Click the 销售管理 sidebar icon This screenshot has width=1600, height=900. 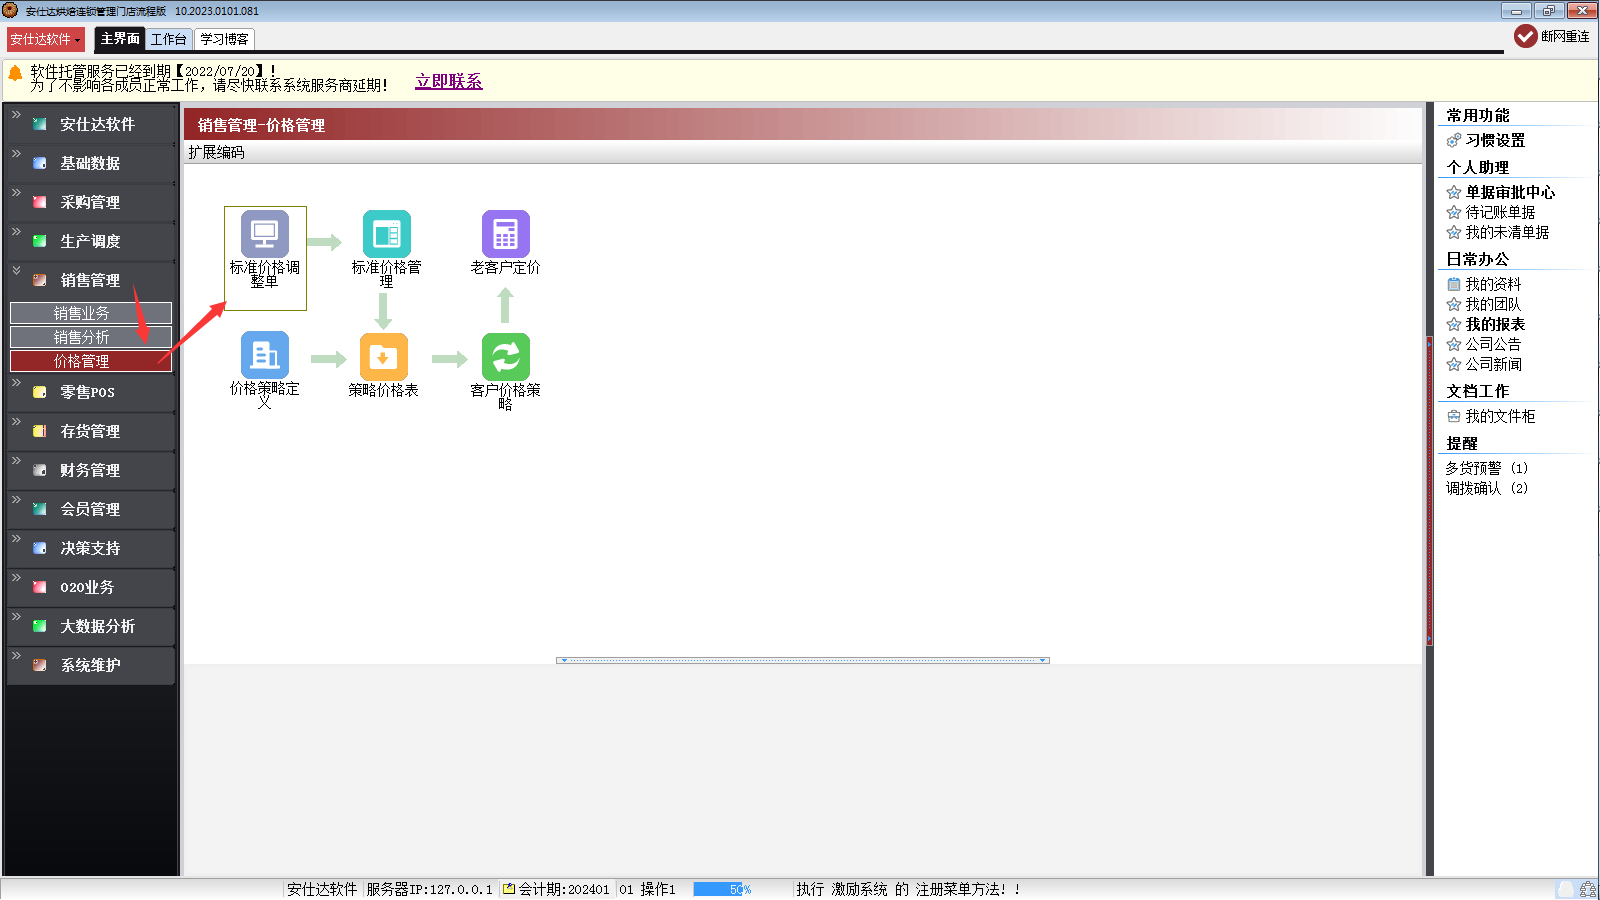coord(40,280)
